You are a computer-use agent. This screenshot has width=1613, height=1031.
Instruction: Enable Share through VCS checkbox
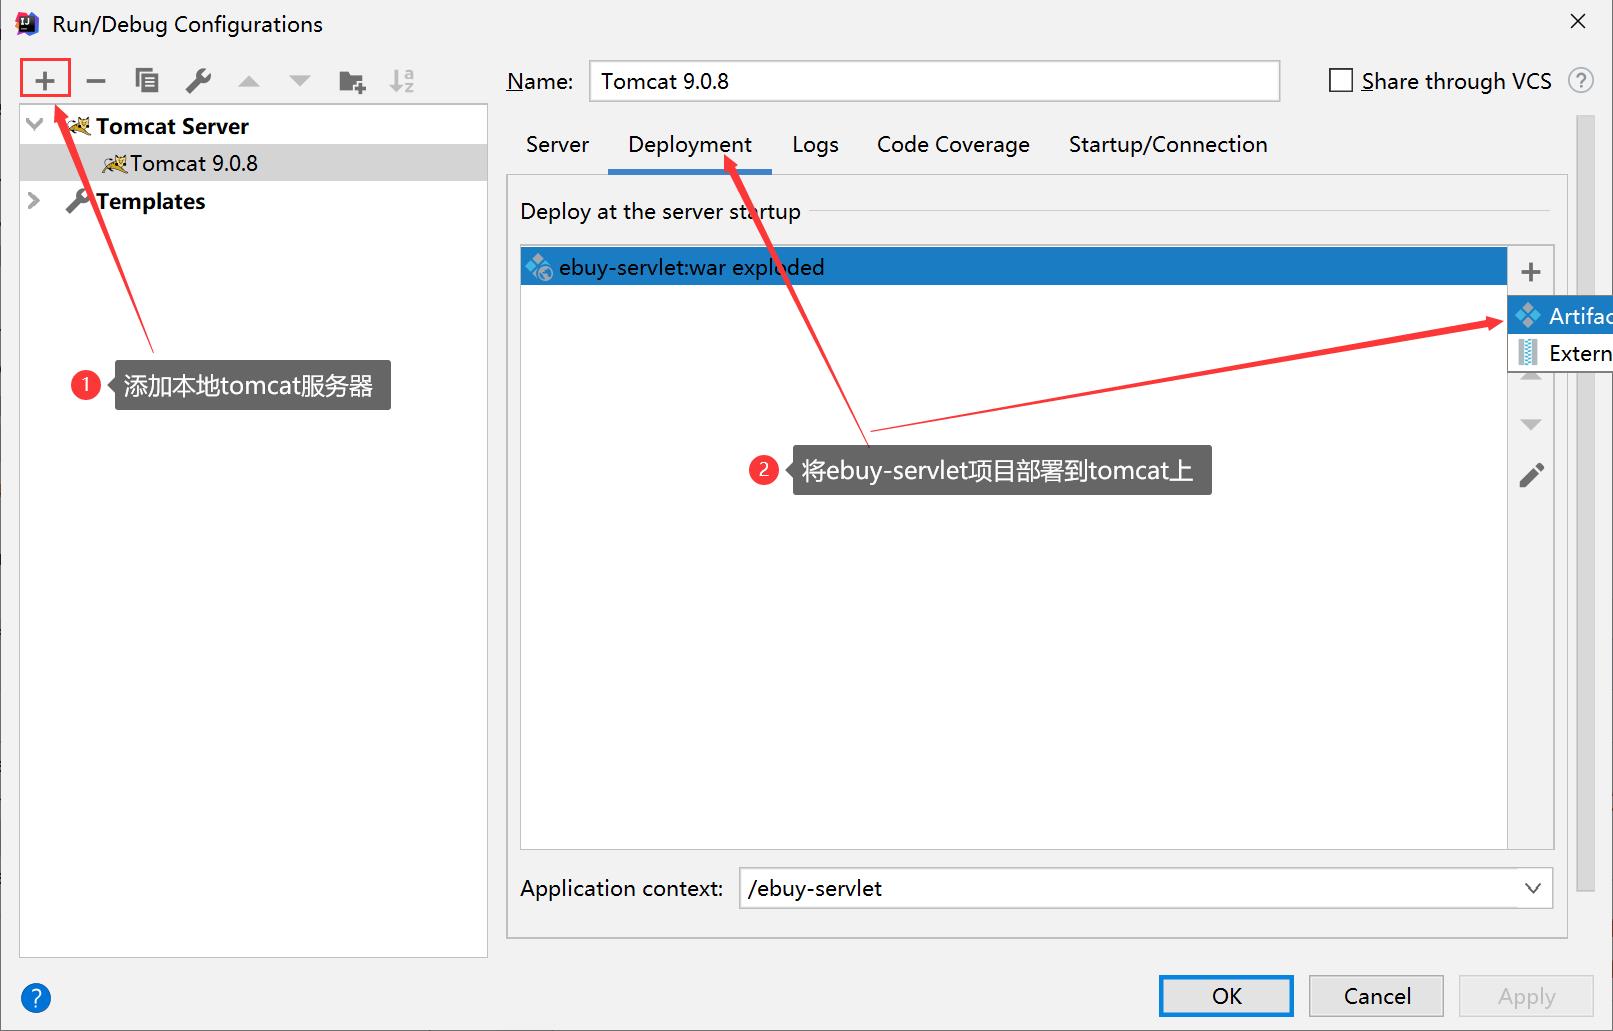(1341, 81)
